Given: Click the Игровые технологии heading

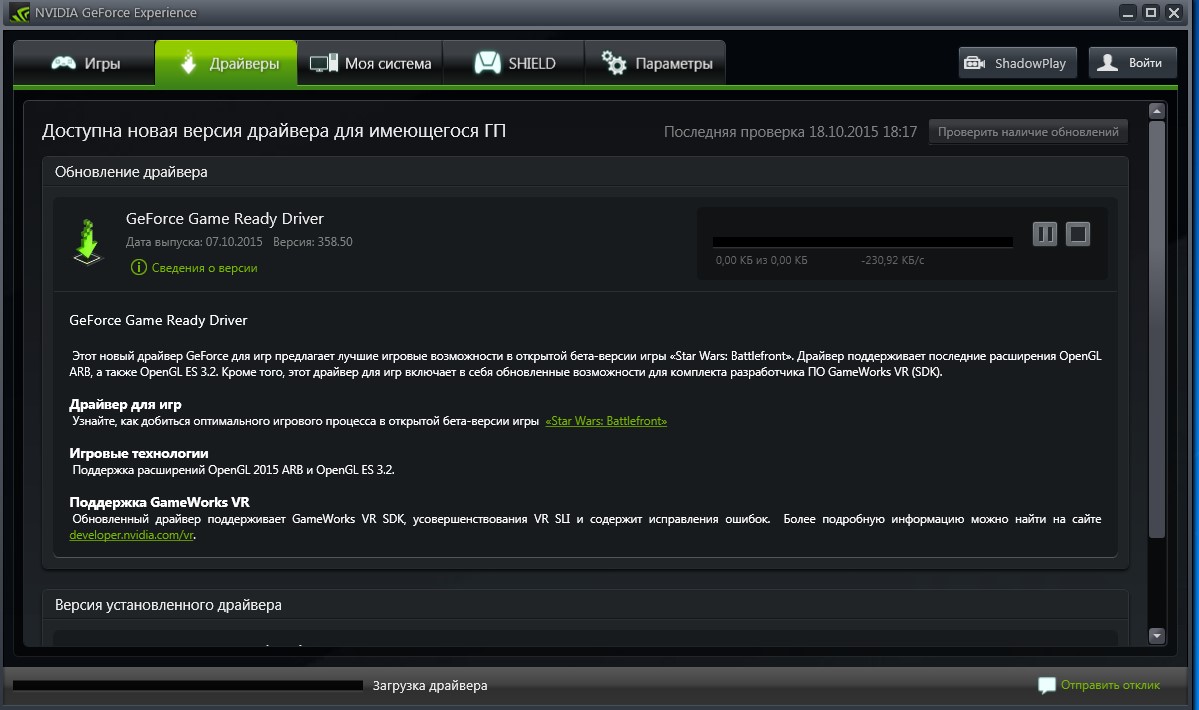Looking at the screenshot, I should (x=138, y=453).
